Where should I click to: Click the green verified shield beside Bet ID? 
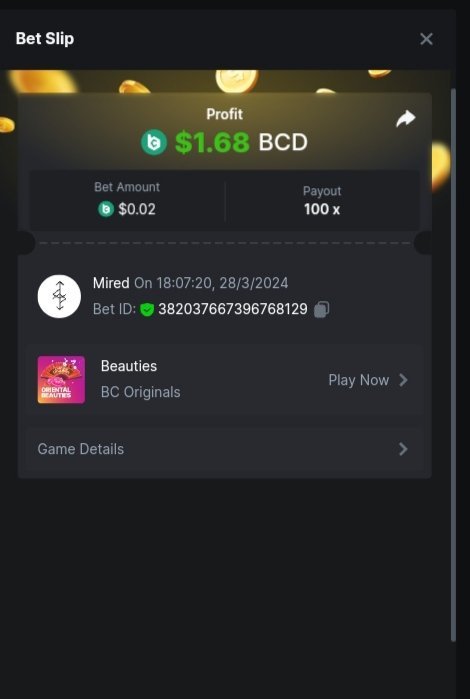point(147,309)
